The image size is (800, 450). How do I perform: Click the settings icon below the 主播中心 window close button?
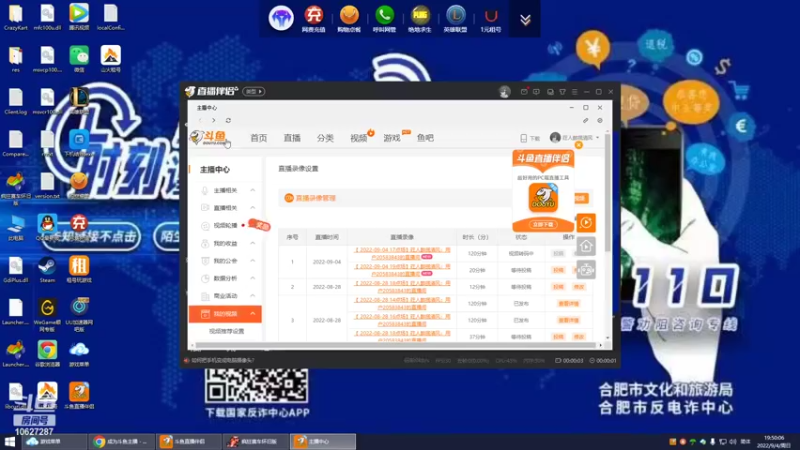(x=600, y=120)
